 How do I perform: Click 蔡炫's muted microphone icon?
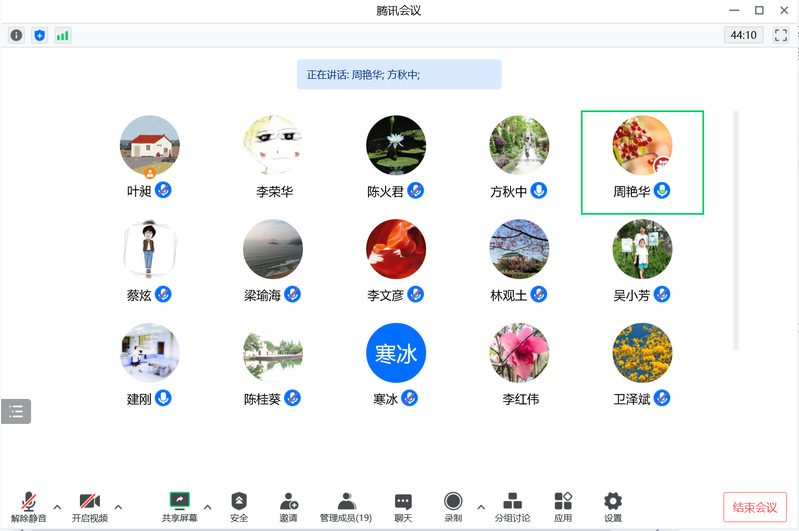coord(163,295)
